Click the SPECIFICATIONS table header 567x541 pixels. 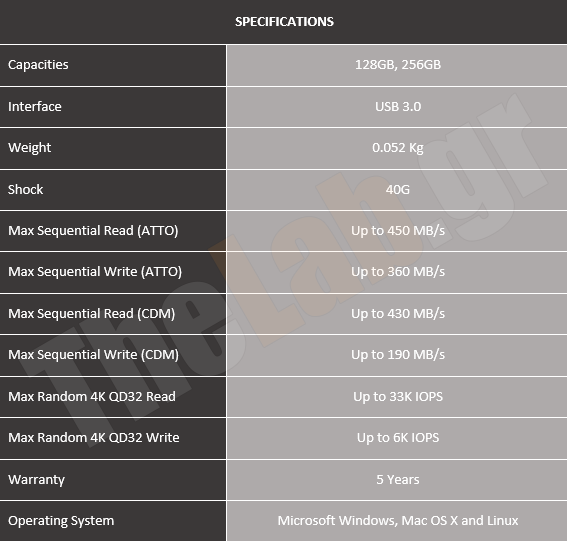tap(284, 22)
